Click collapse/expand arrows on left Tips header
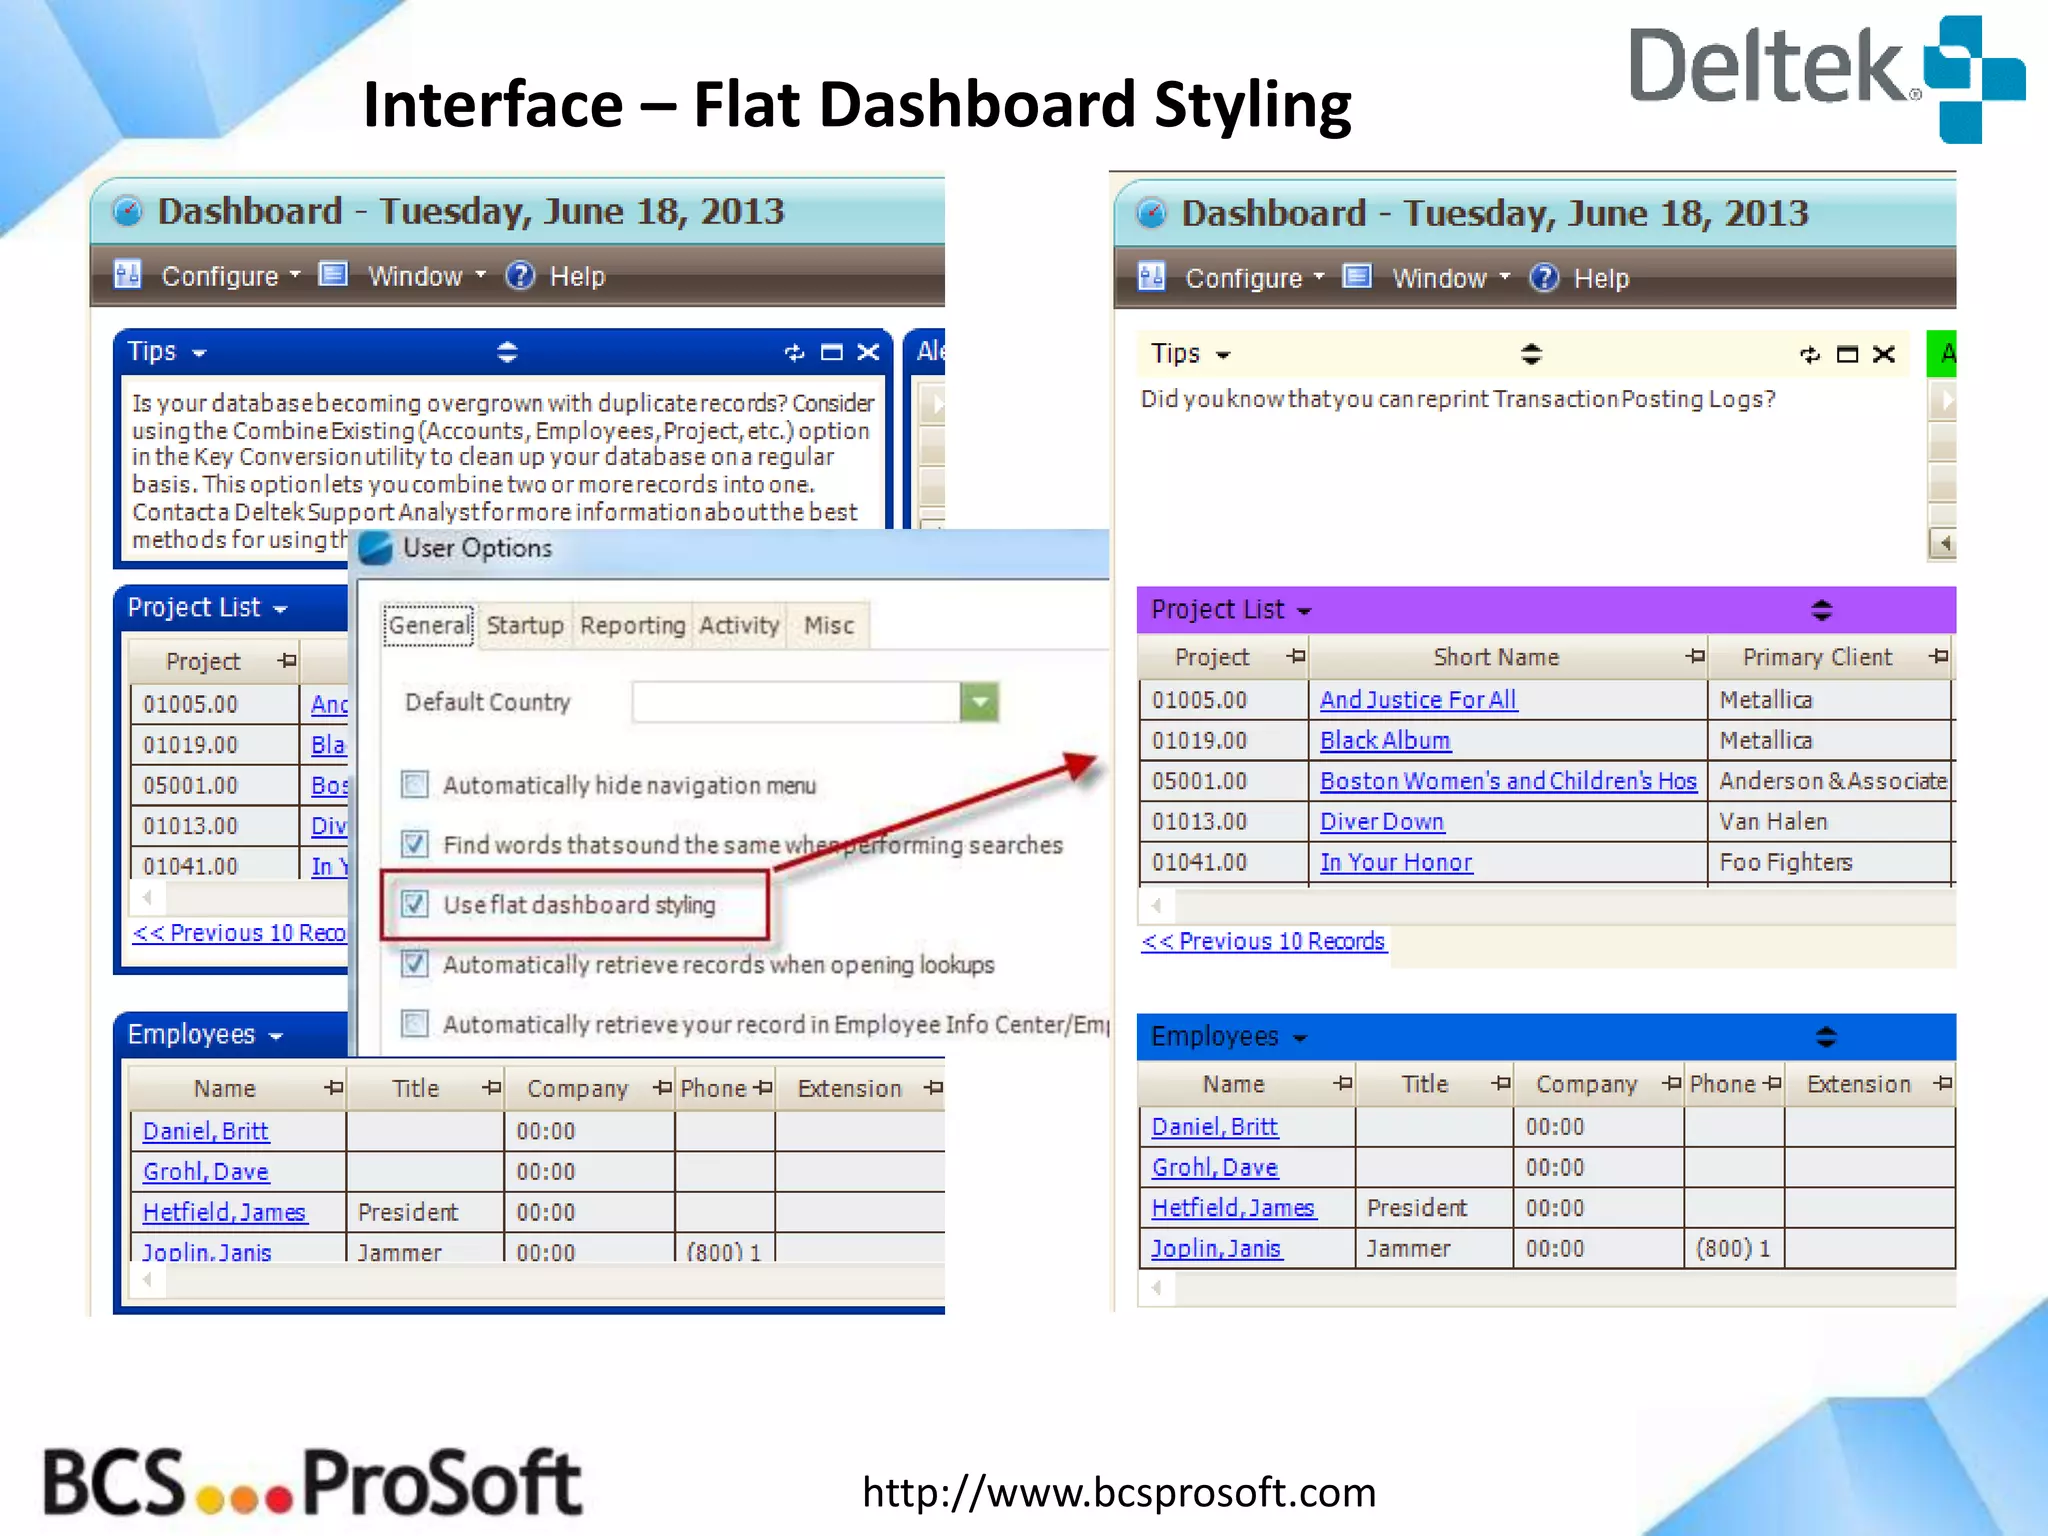The width and height of the screenshot is (2048, 1536). coord(507,352)
